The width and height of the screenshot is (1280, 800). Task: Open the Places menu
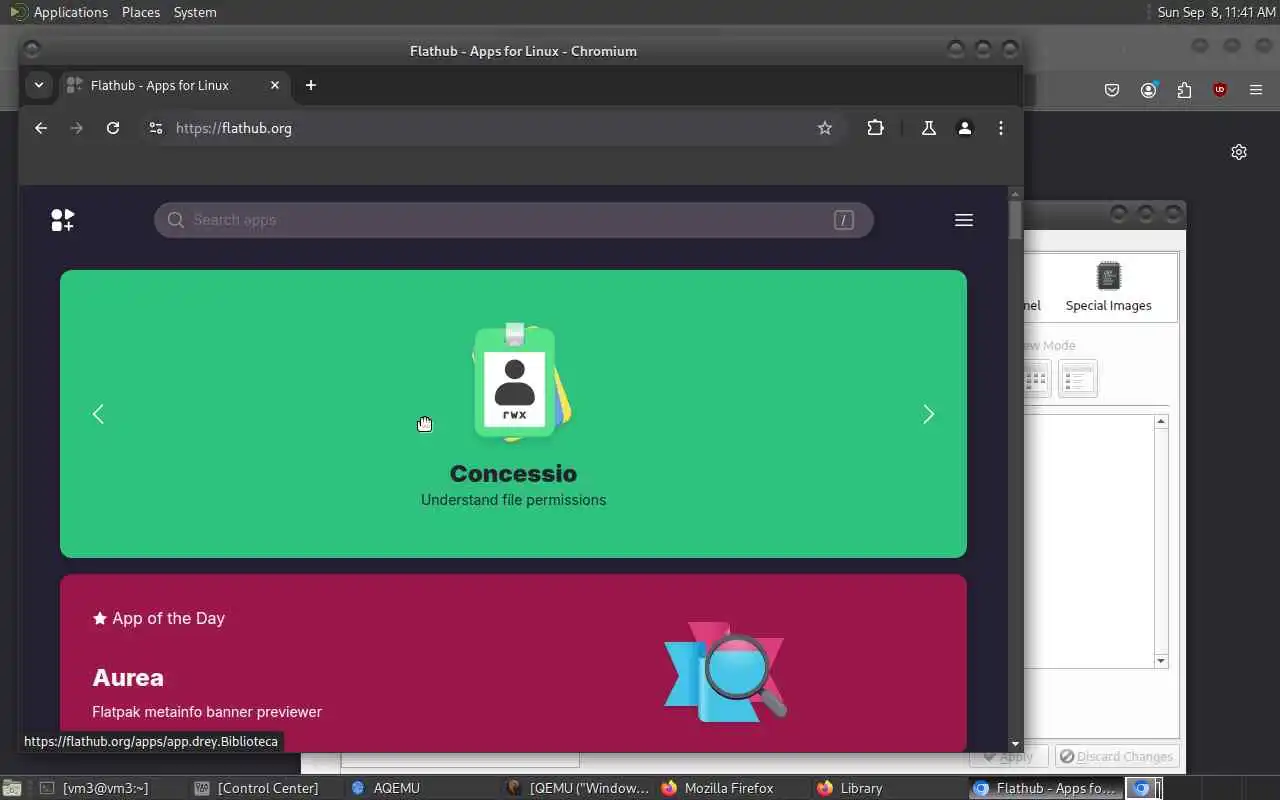(141, 12)
